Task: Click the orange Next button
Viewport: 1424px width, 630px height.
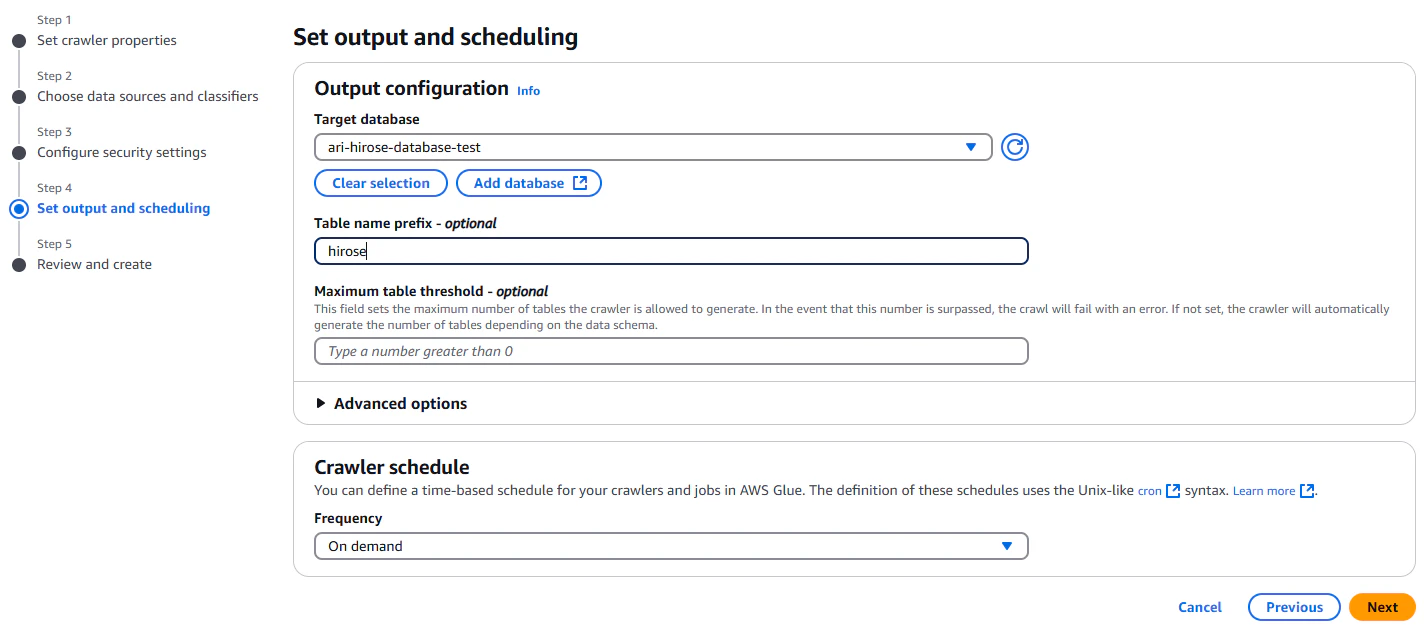Action: point(1382,607)
